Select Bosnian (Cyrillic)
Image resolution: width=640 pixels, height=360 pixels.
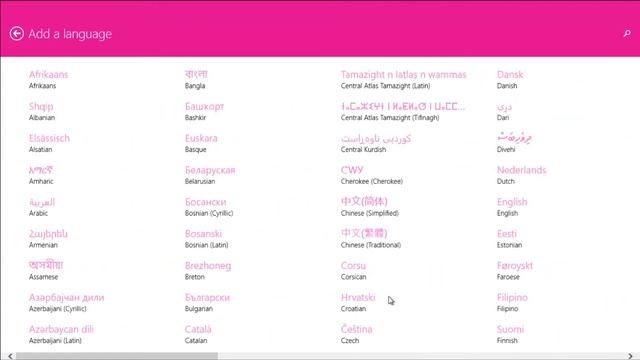point(209,207)
